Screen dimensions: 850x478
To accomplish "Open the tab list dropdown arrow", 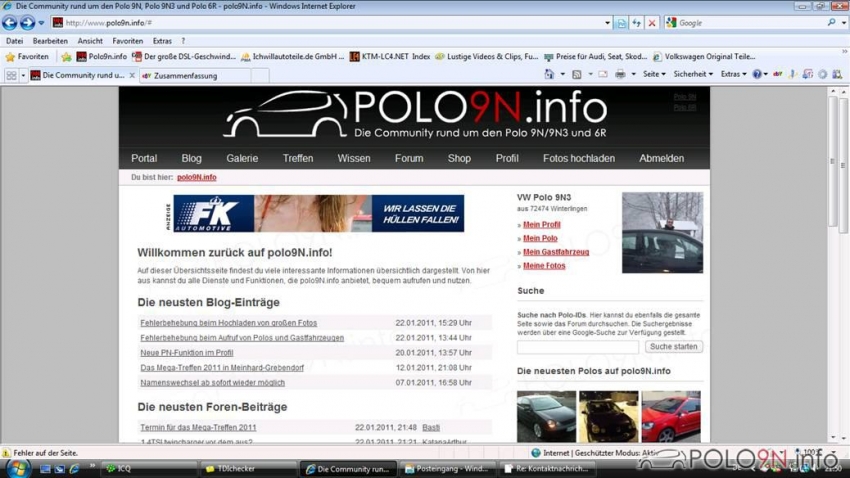I will (x=23, y=76).
